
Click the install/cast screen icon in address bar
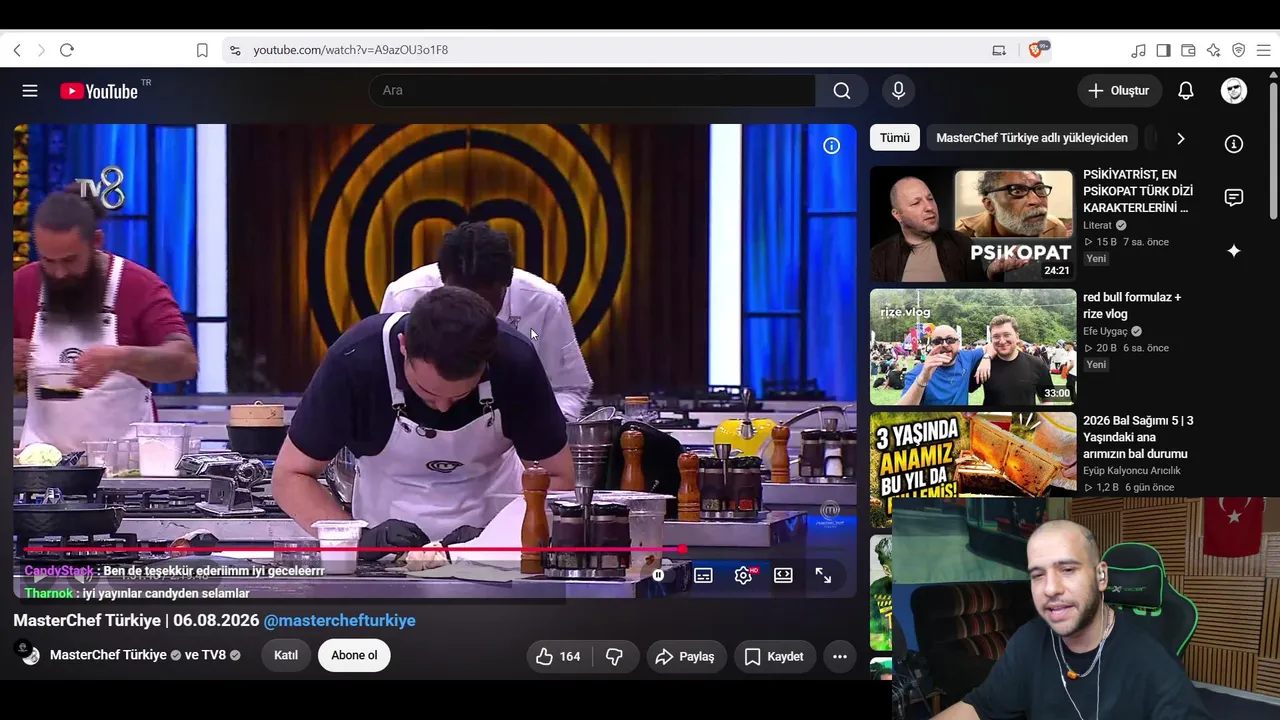(x=999, y=50)
